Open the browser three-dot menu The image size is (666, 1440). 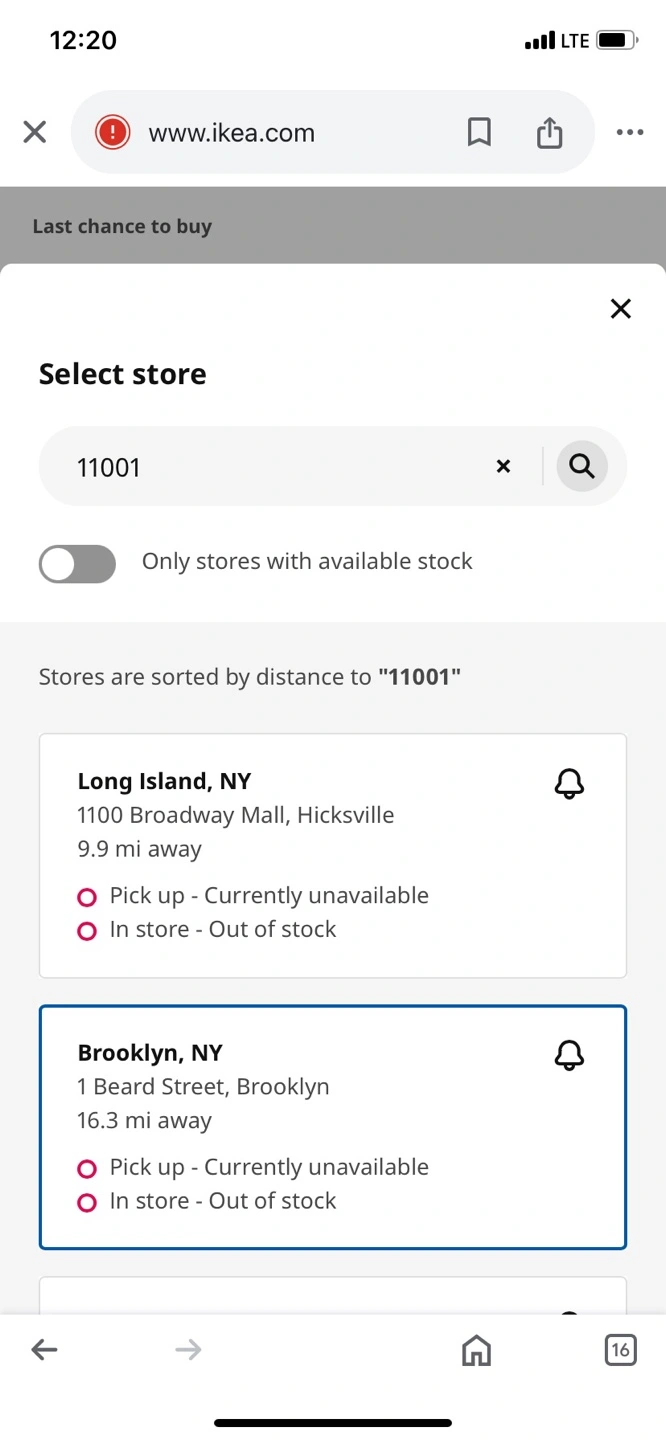629,132
